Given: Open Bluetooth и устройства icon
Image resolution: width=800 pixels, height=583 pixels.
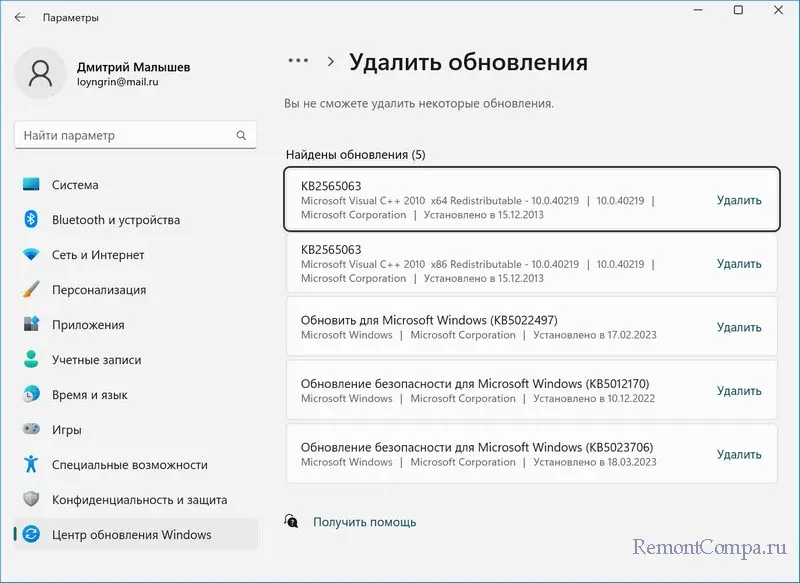Looking at the screenshot, I should pyautogui.click(x=32, y=220).
